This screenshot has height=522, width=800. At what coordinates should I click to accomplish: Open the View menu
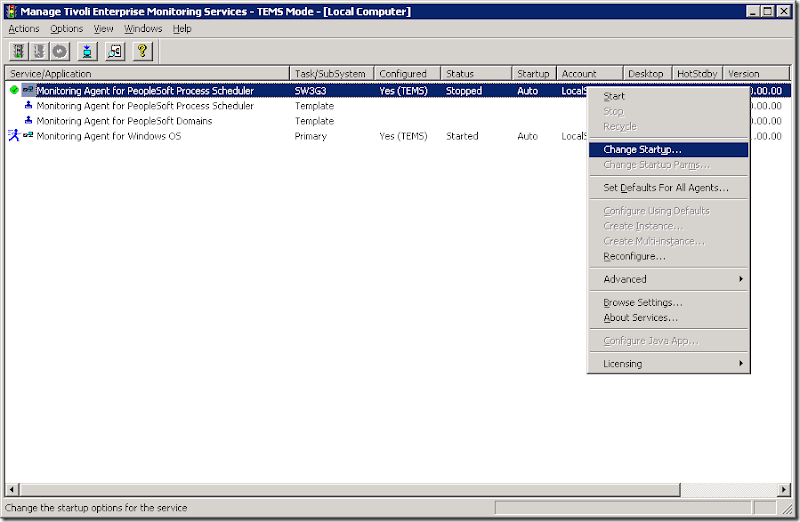coord(103,29)
